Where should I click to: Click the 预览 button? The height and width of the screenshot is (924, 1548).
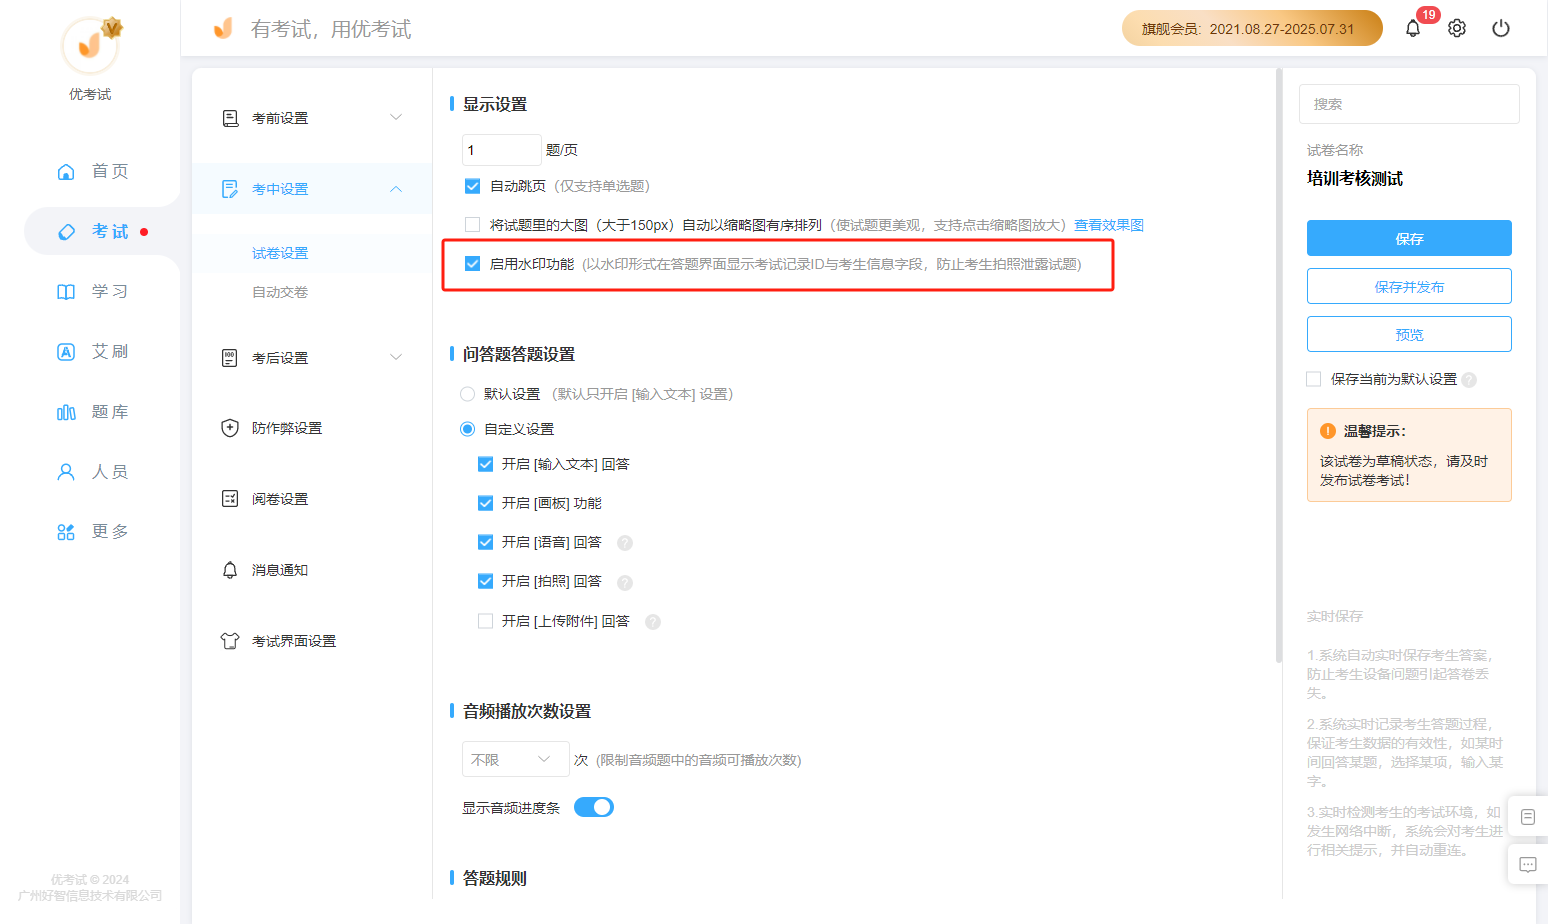point(1409,334)
